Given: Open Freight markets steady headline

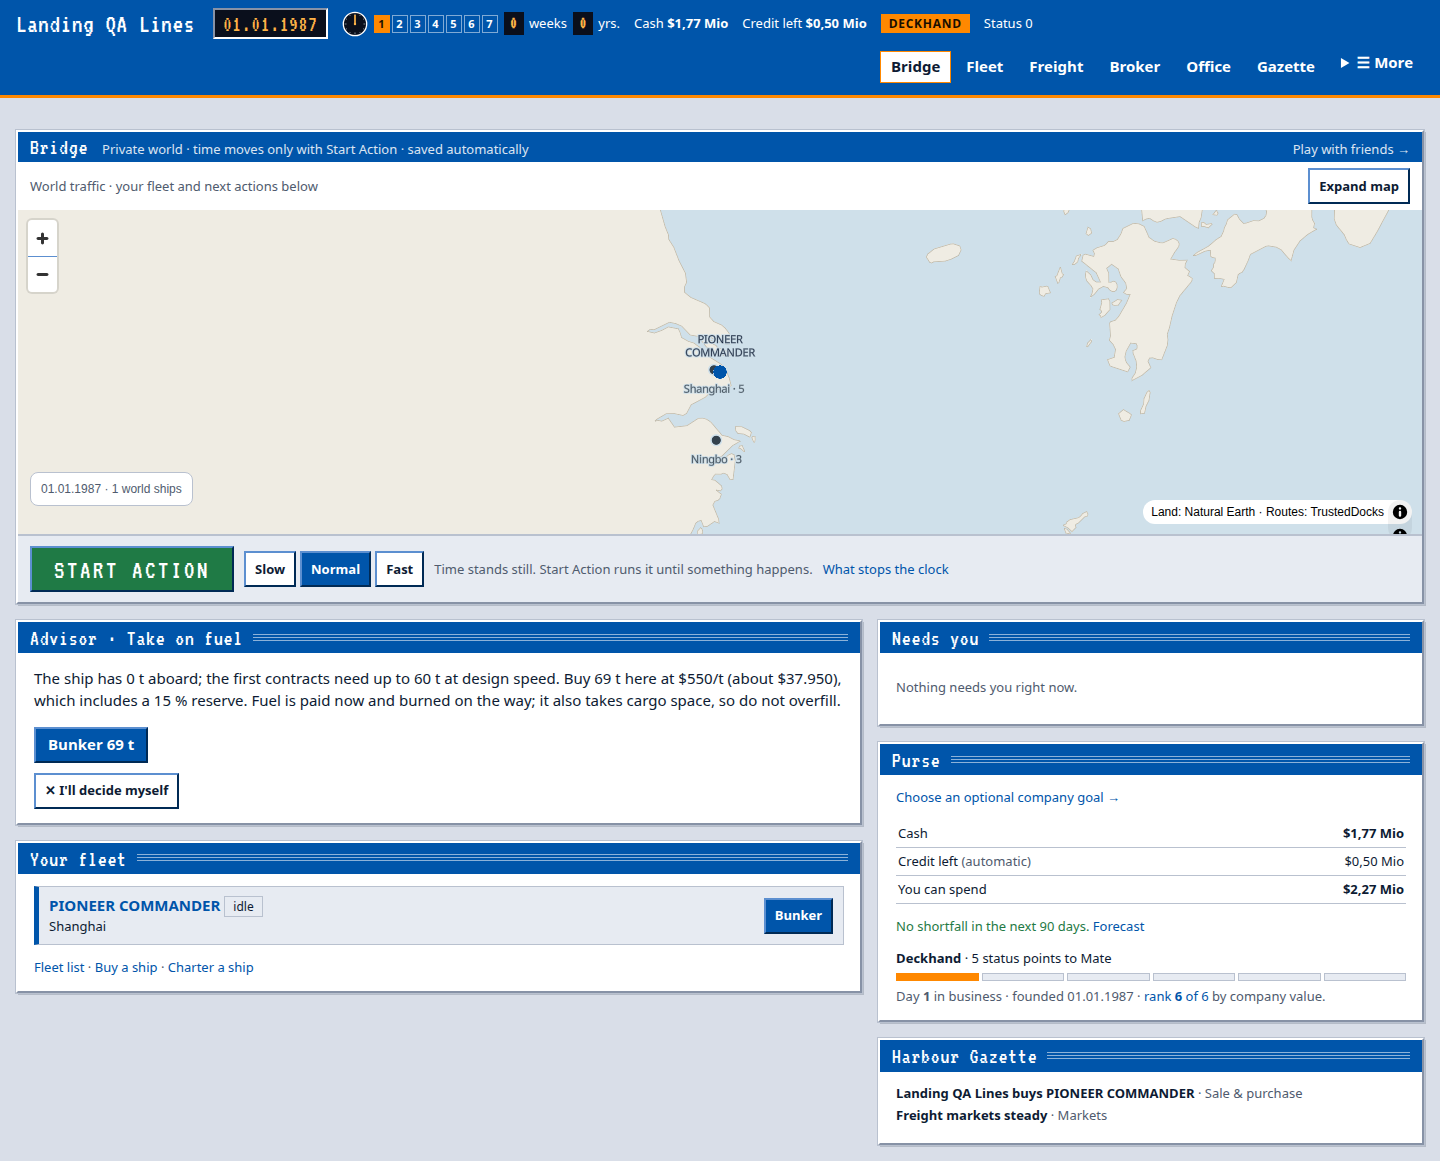Looking at the screenshot, I should pos(971,1116).
